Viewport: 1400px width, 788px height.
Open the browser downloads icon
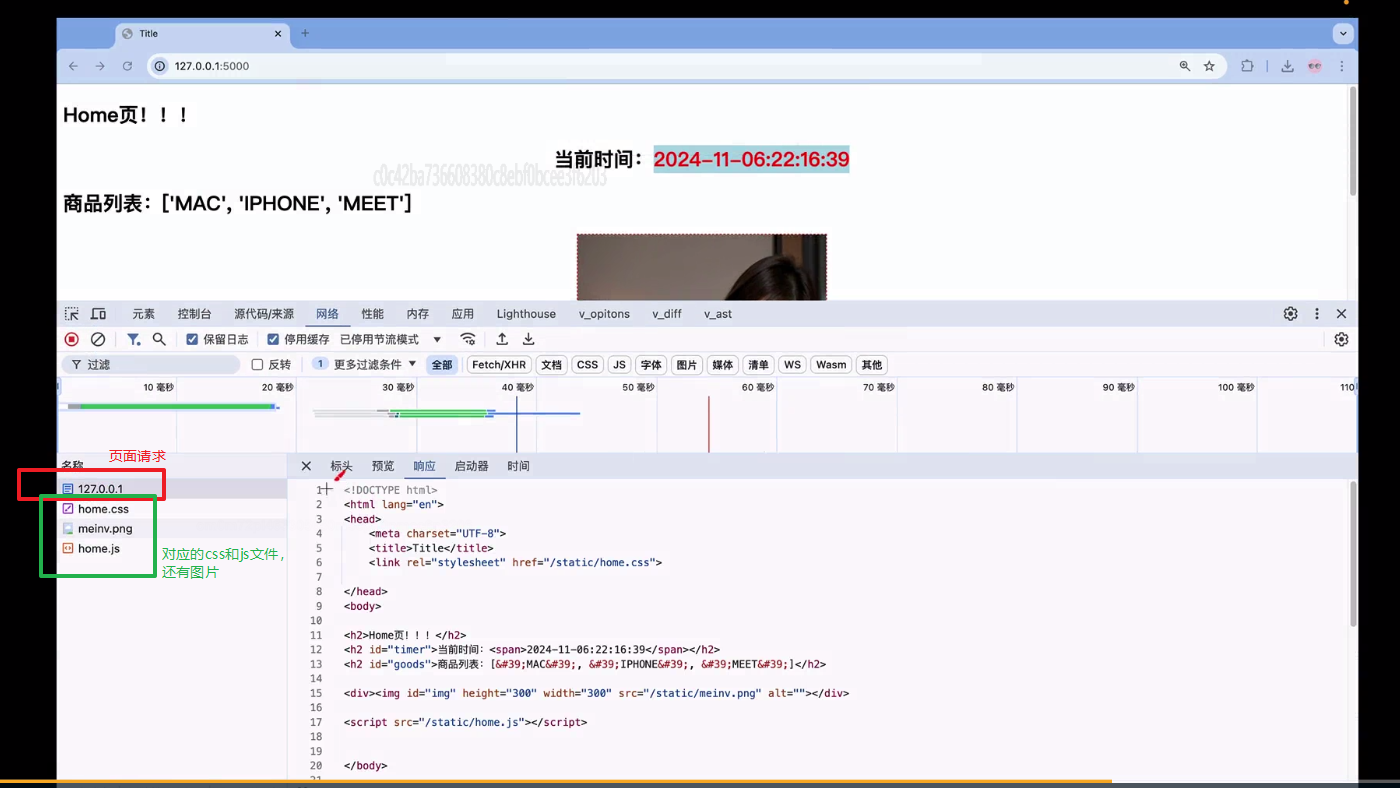click(x=1287, y=66)
